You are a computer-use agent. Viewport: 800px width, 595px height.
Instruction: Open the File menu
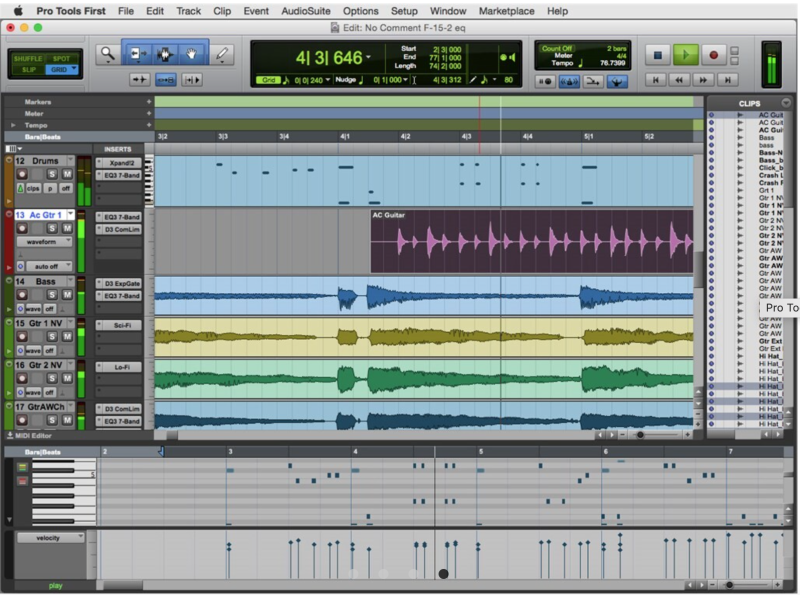pos(126,11)
